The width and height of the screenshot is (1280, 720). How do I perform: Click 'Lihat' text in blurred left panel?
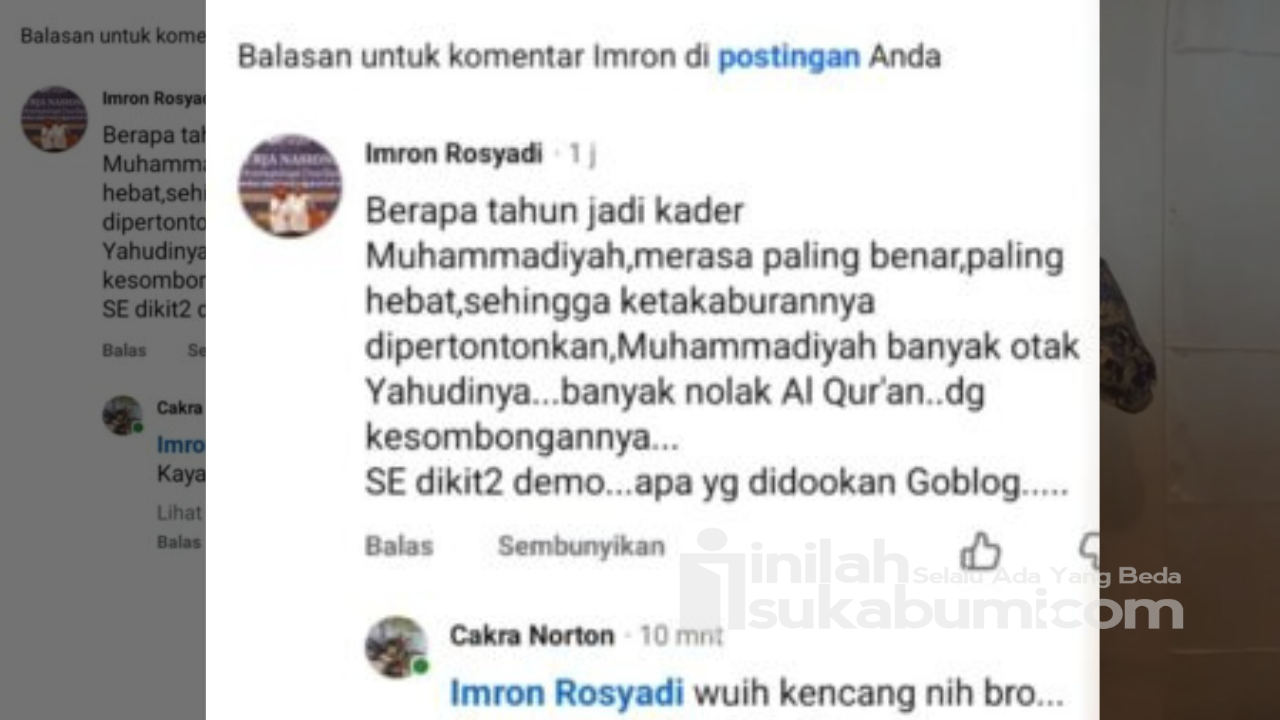pos(180,513)
